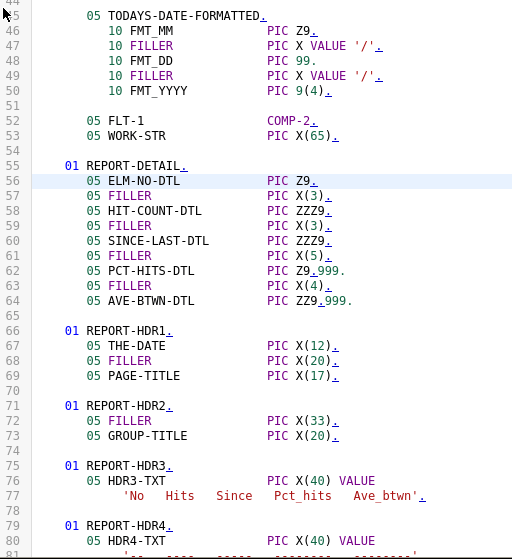Click the COMP-2 usage keyword
The height and width of the screenshot is (559, 512).
(288, 121)
